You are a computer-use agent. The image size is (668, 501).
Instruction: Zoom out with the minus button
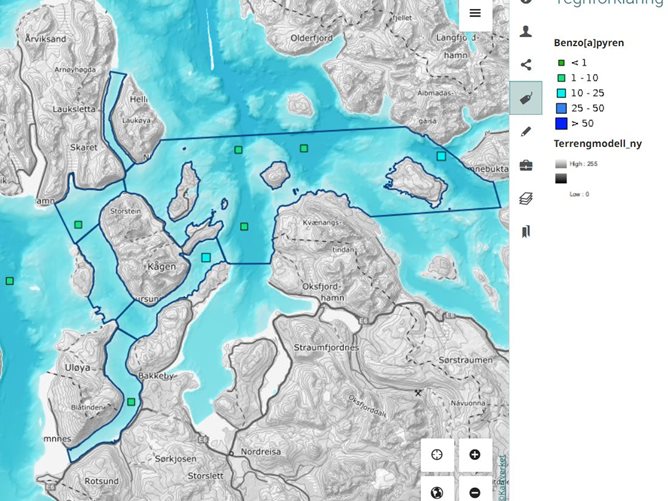tap(474, 491)
